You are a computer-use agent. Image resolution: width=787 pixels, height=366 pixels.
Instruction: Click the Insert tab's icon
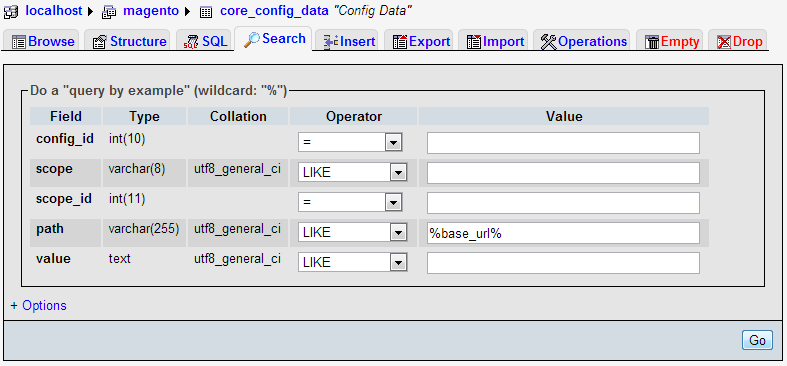coord(330,42)
